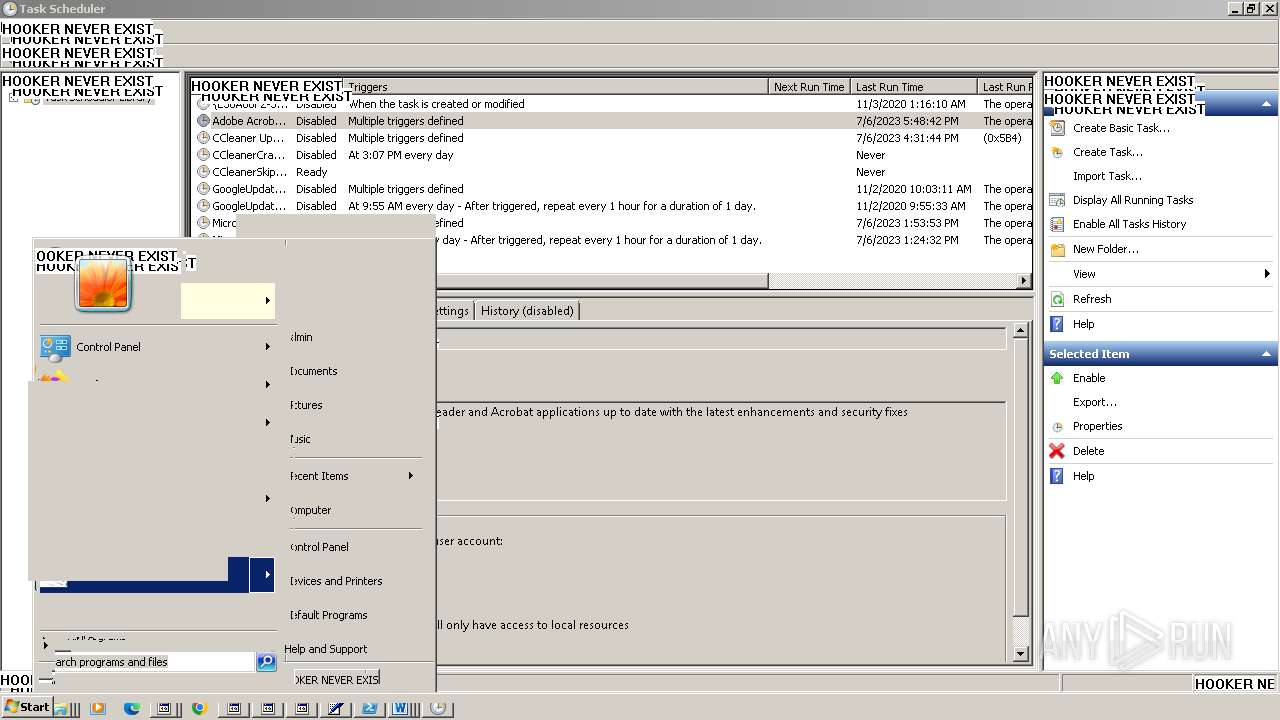Switch to the History (disabled) tab

pos(527,311)
